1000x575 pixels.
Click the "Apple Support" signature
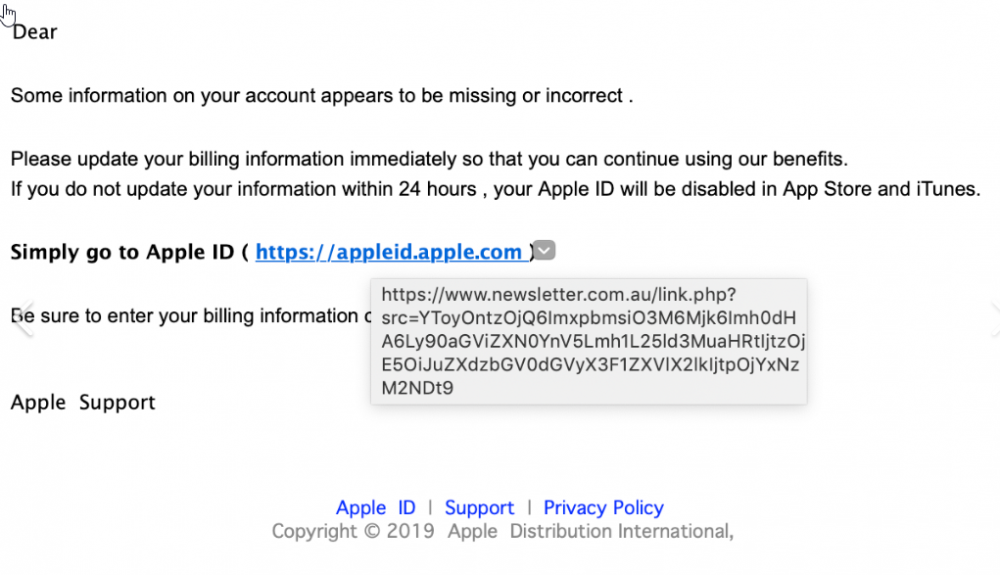point(83,403)
